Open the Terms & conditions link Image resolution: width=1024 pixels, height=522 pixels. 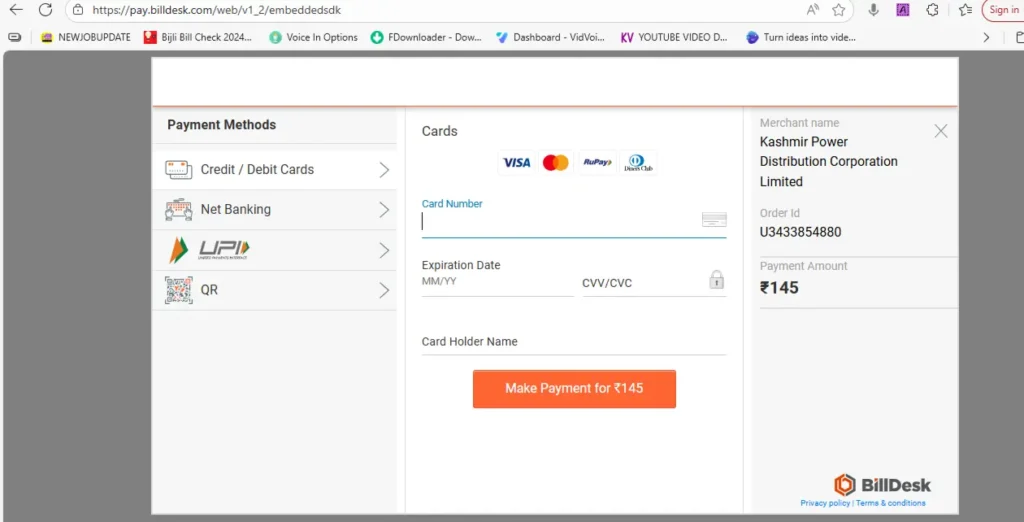(x=890, y=503)
